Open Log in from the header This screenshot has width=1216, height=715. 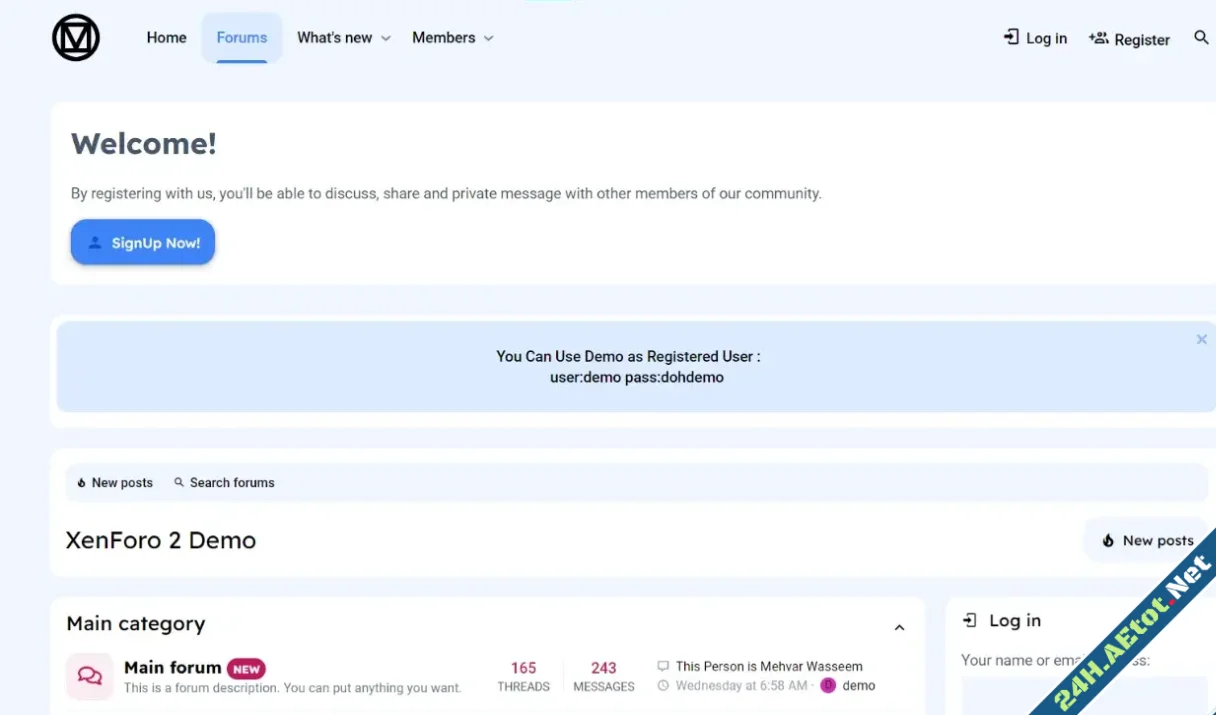point(1036,39)
